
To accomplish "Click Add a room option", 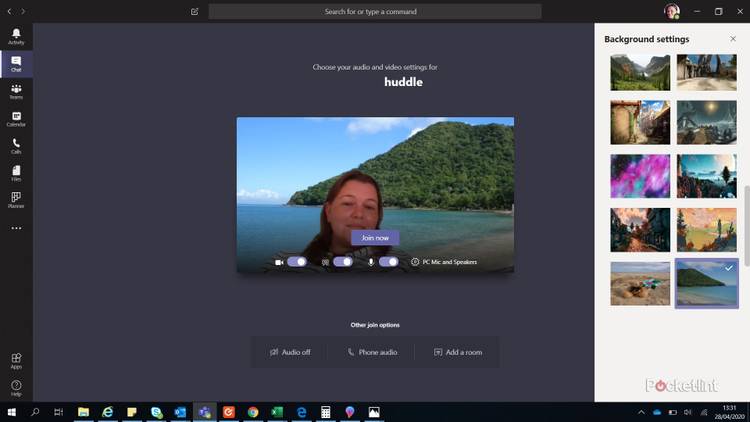I will [x=458, y=352].
